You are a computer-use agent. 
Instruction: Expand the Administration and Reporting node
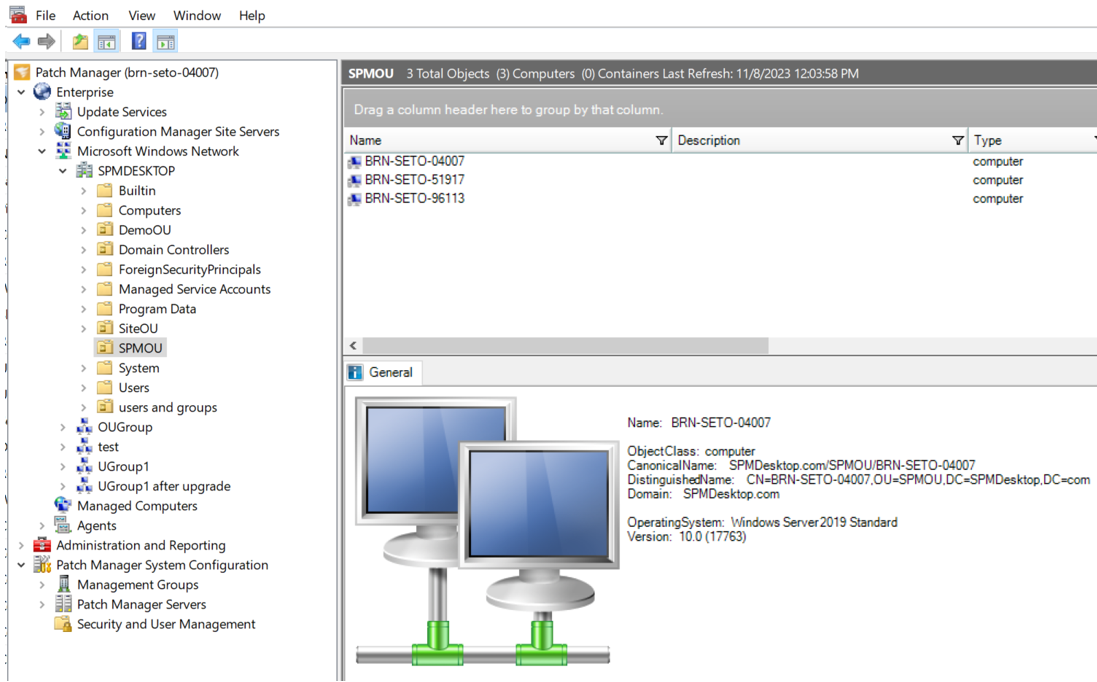[21, 546]
